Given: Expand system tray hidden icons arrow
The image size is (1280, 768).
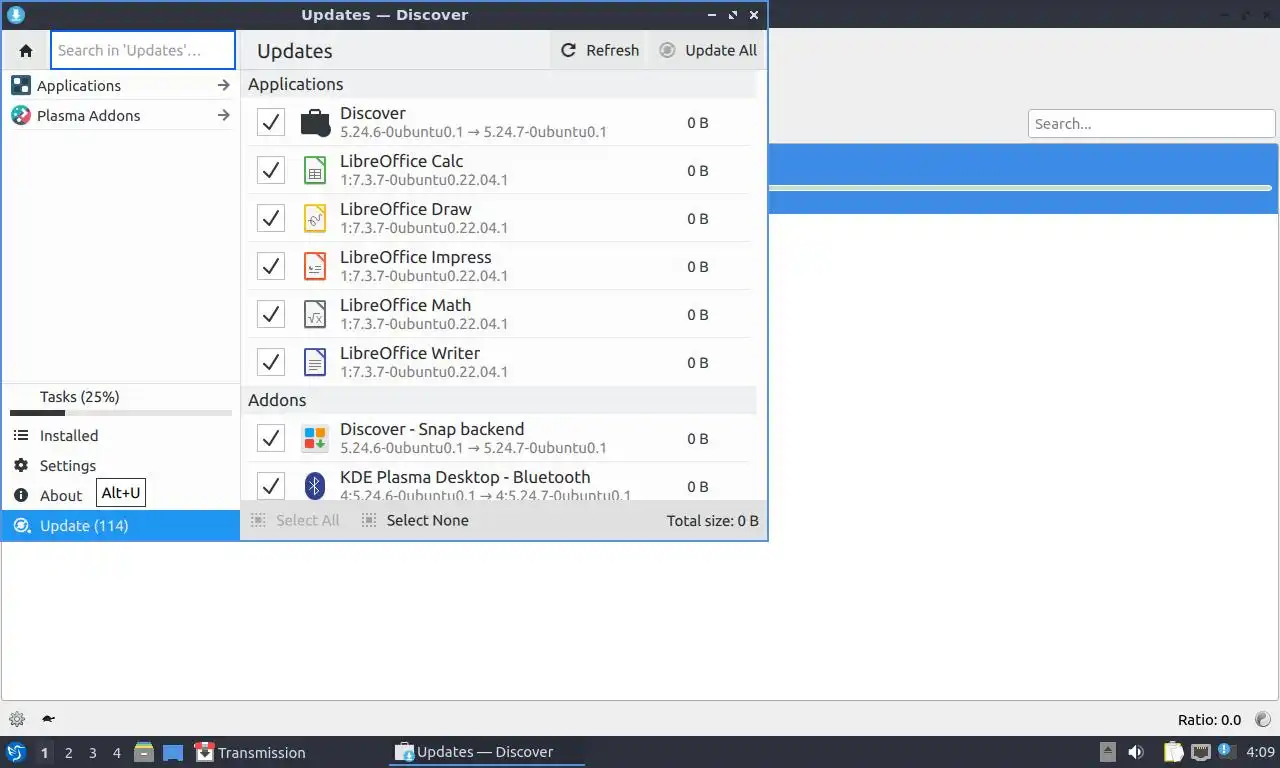Looking at the screenshot, I should point(1107,752).
